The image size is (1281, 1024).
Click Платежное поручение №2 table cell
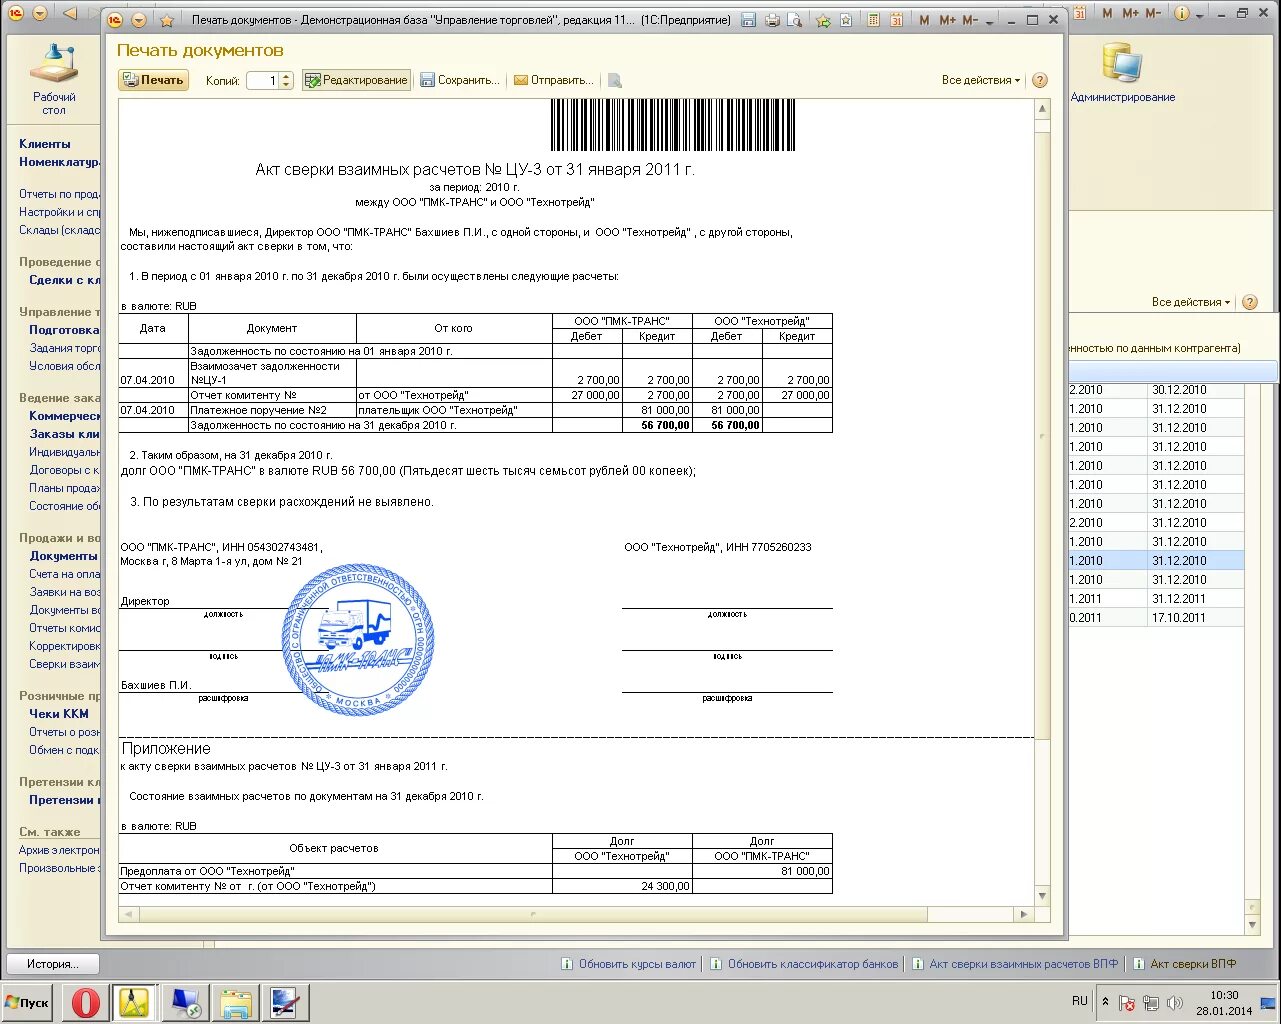[x=272, y=410]
